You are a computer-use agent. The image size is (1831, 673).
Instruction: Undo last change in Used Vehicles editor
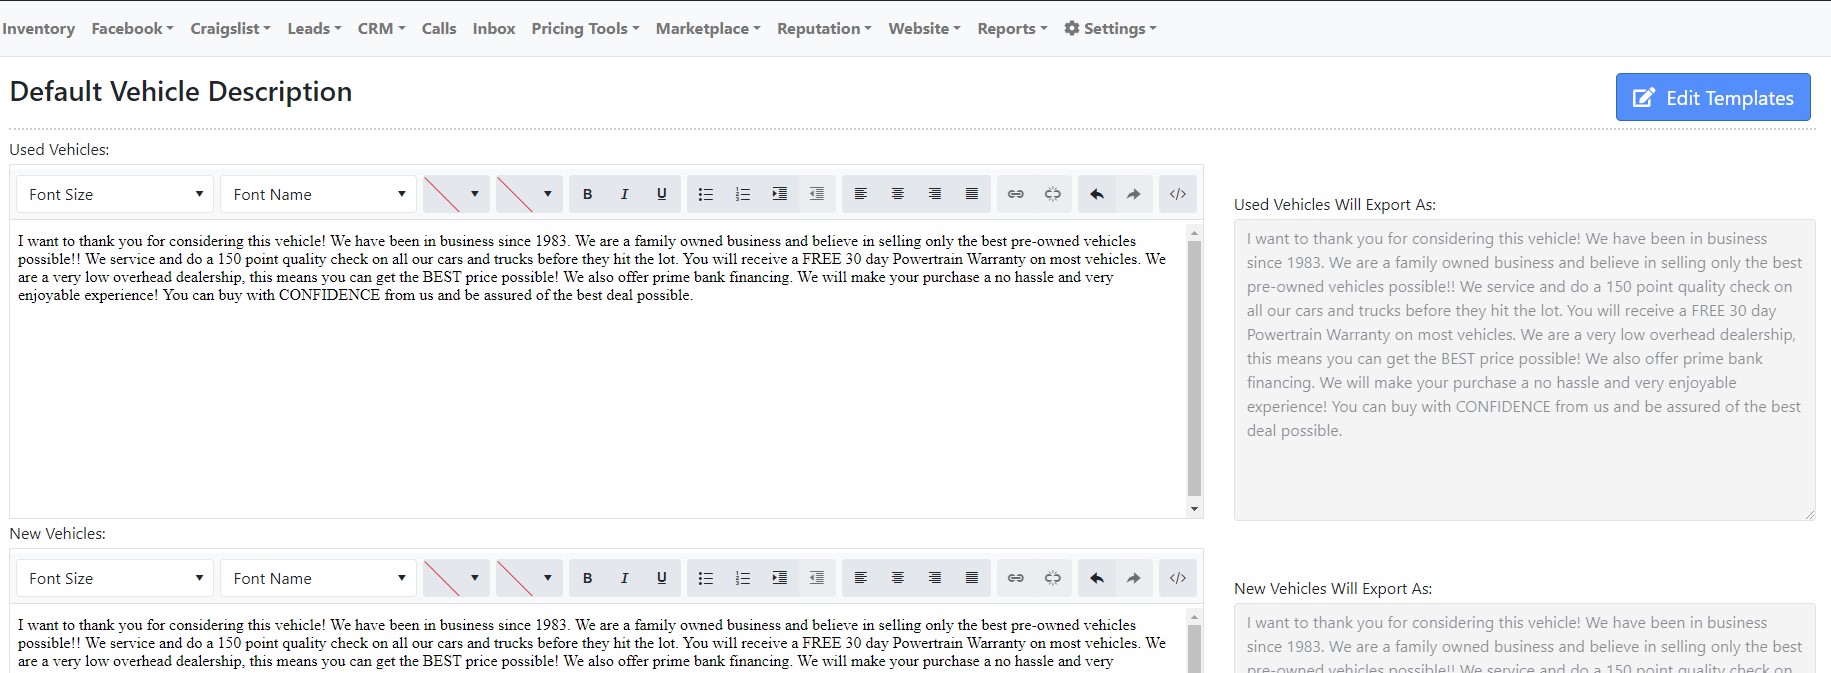tap(1096, 194)
